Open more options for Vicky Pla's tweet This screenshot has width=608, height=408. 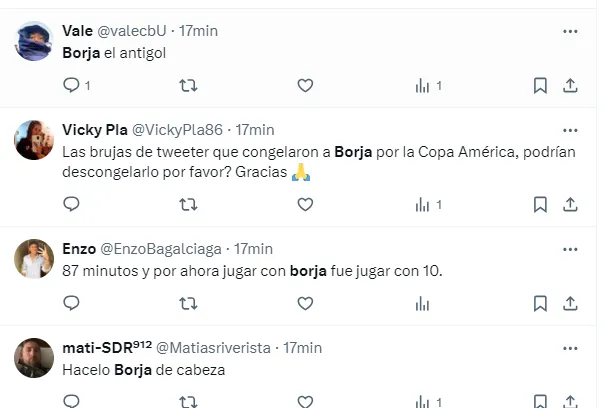coord(570,130)
